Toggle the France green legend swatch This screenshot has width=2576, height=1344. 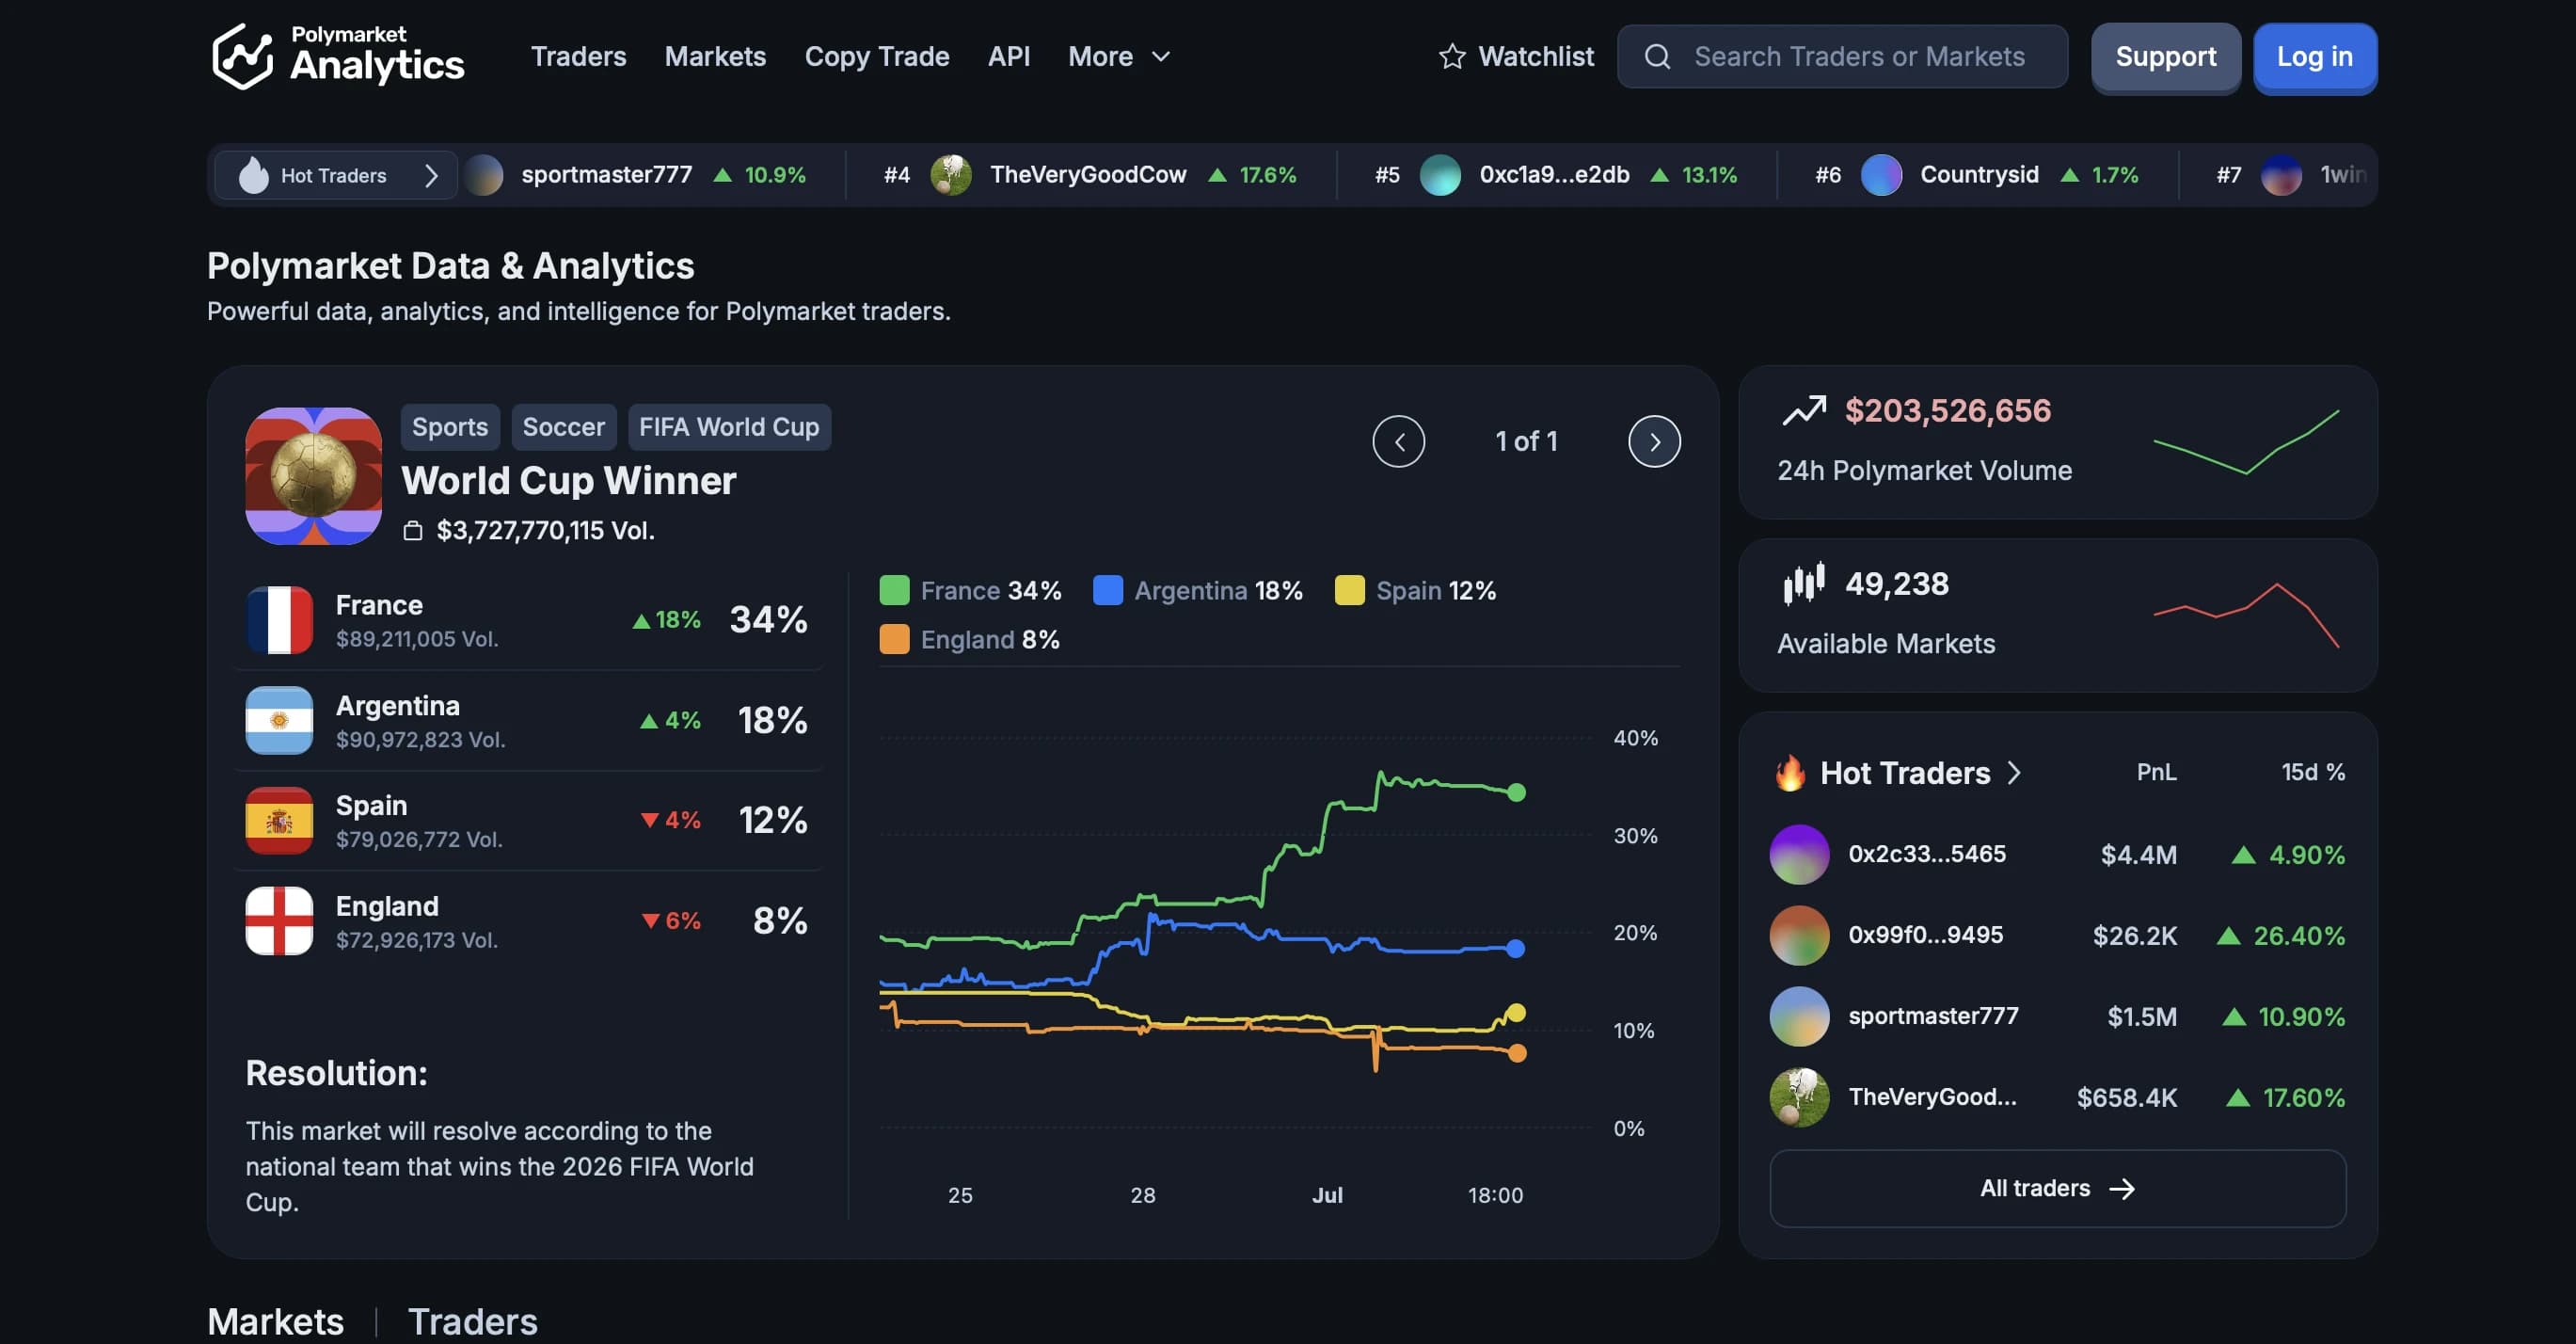point(894,590)
